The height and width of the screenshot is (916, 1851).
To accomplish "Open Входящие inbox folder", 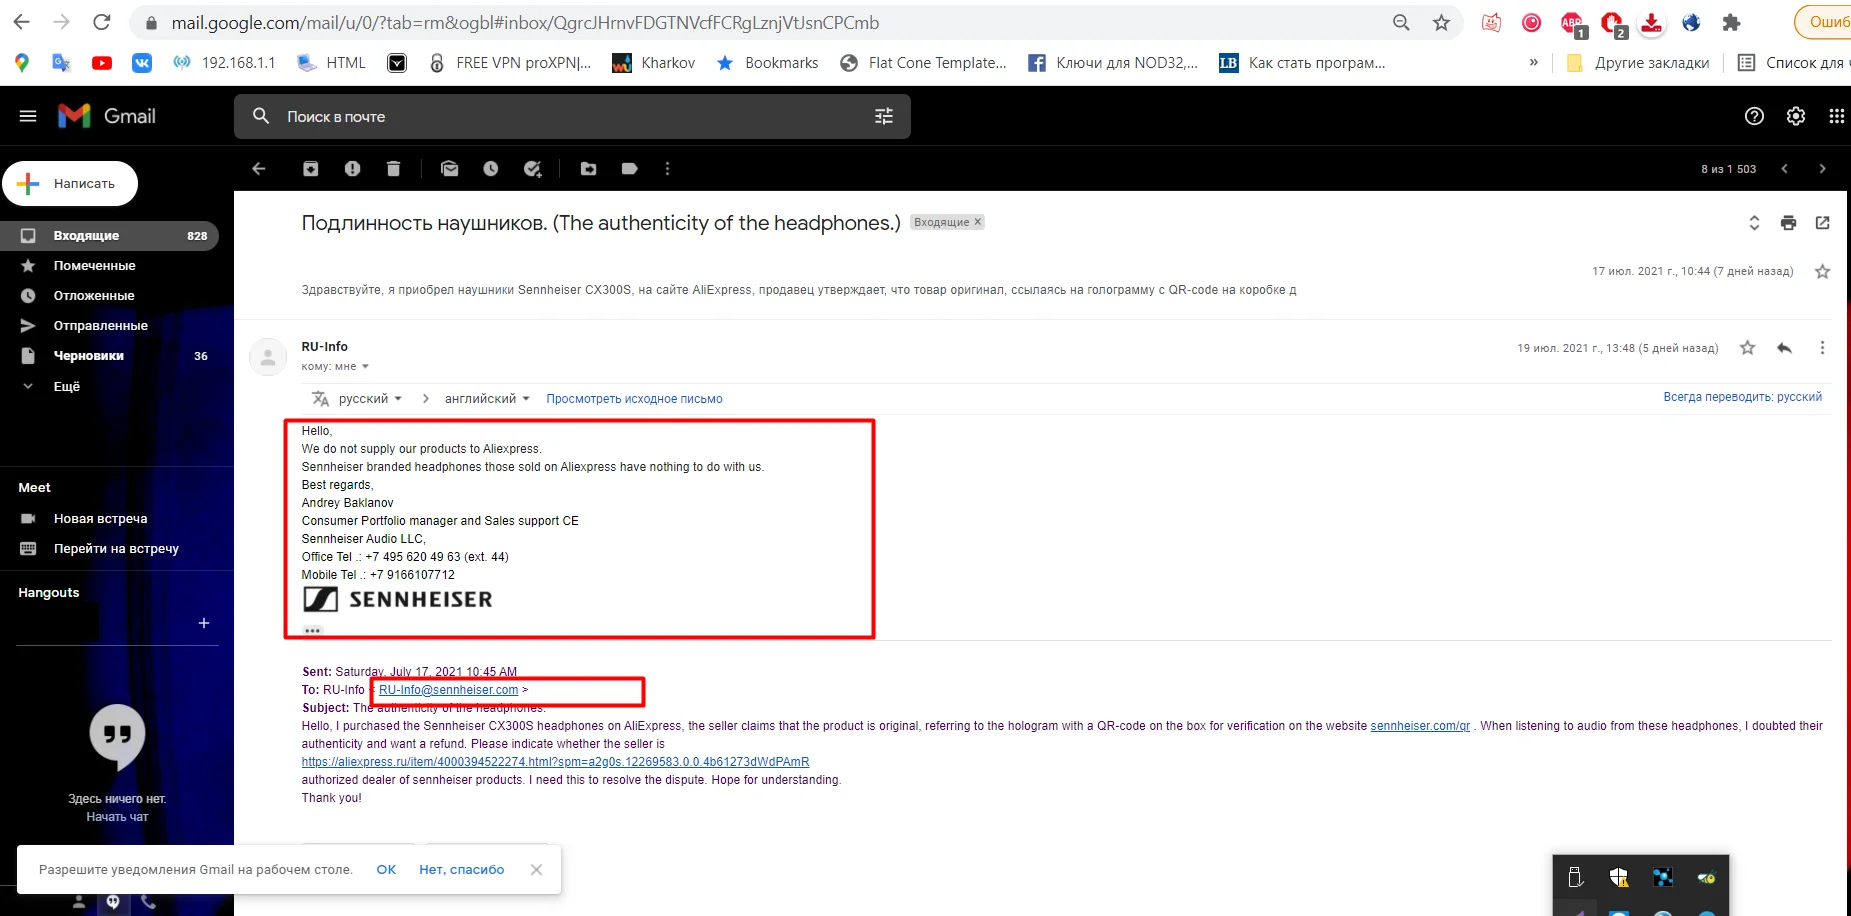I will (x=109, y=236).
